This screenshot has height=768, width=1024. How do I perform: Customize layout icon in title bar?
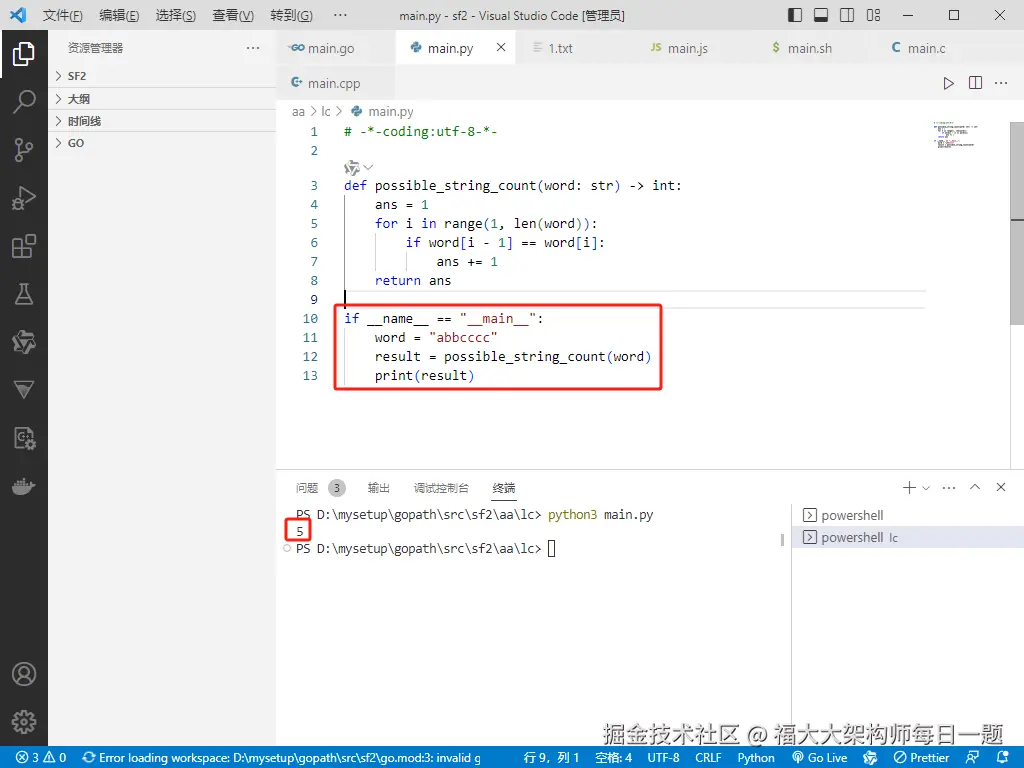[873, 15]
